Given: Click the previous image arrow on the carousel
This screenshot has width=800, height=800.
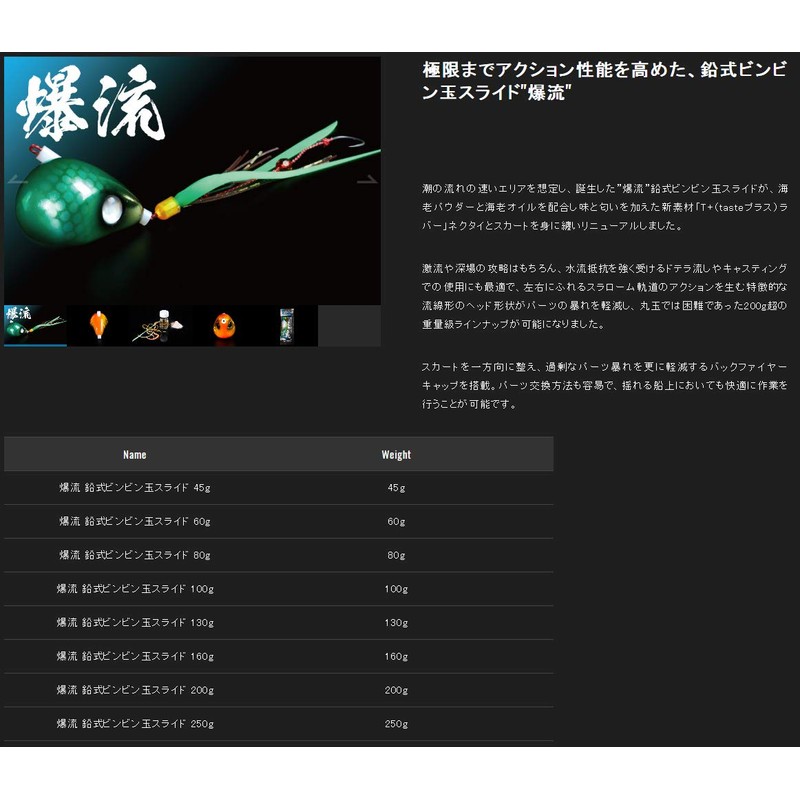Looking at the screenshot, I should click(x=17, y=181).
